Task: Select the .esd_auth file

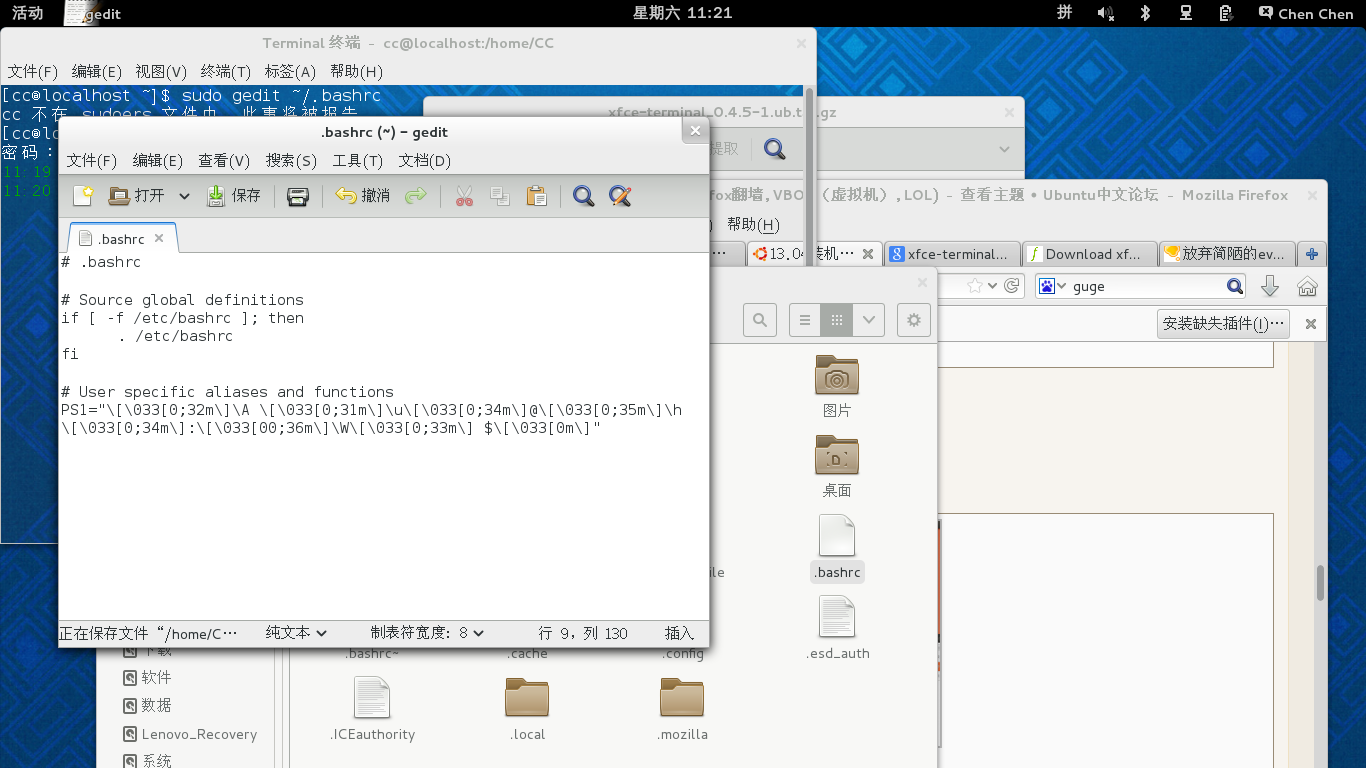Action: coord(838,628)
